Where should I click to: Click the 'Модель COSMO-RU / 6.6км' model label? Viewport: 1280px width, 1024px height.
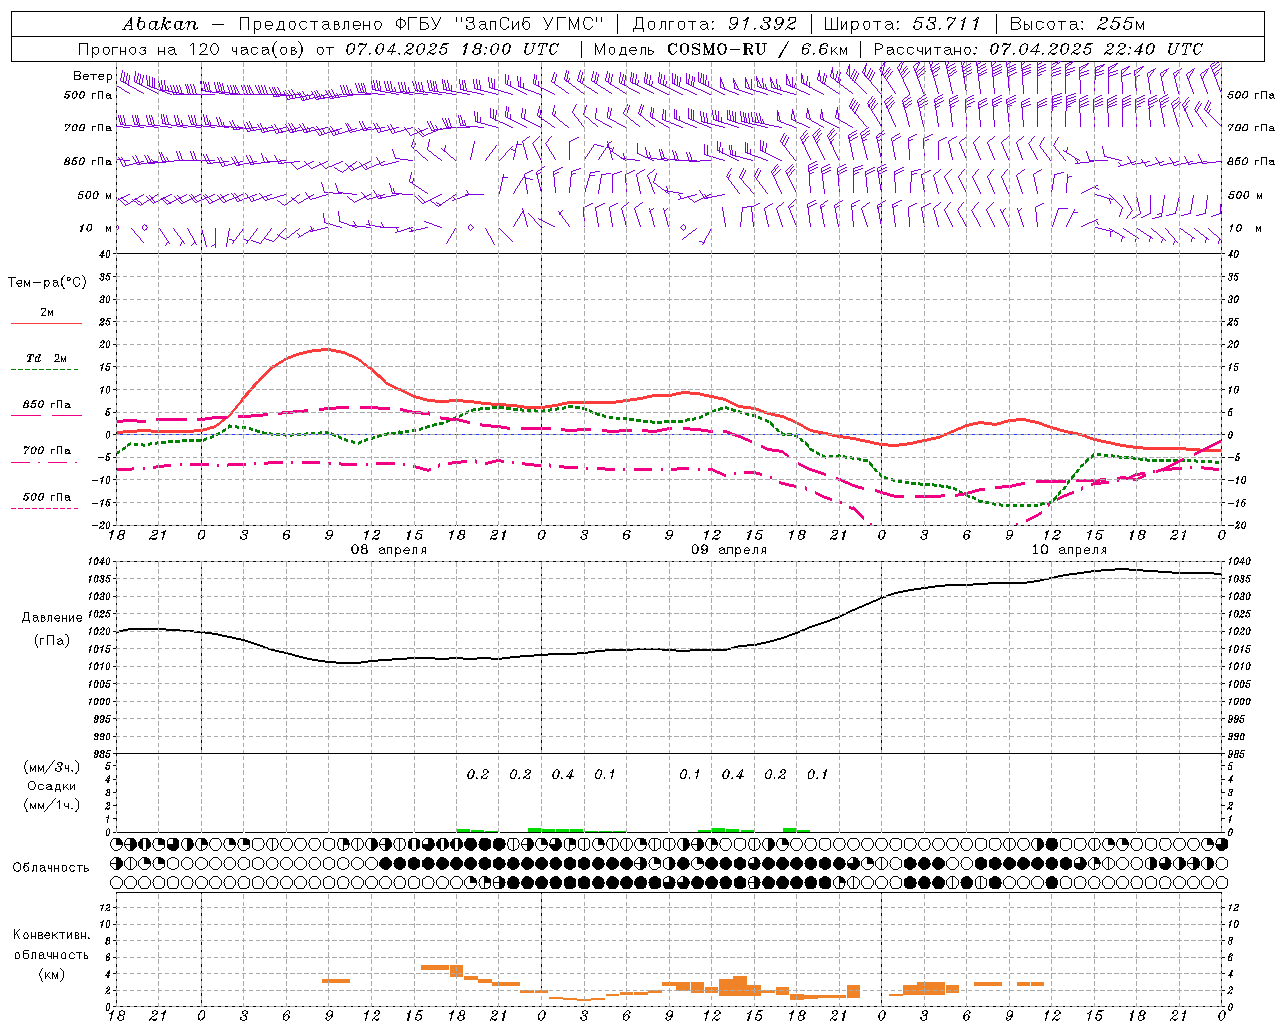point(721,49)
